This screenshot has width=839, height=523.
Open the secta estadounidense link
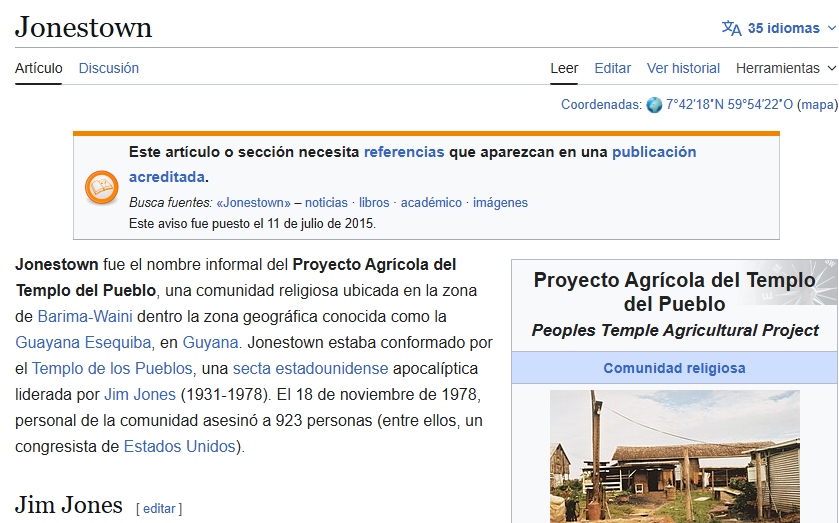(310, 368)
